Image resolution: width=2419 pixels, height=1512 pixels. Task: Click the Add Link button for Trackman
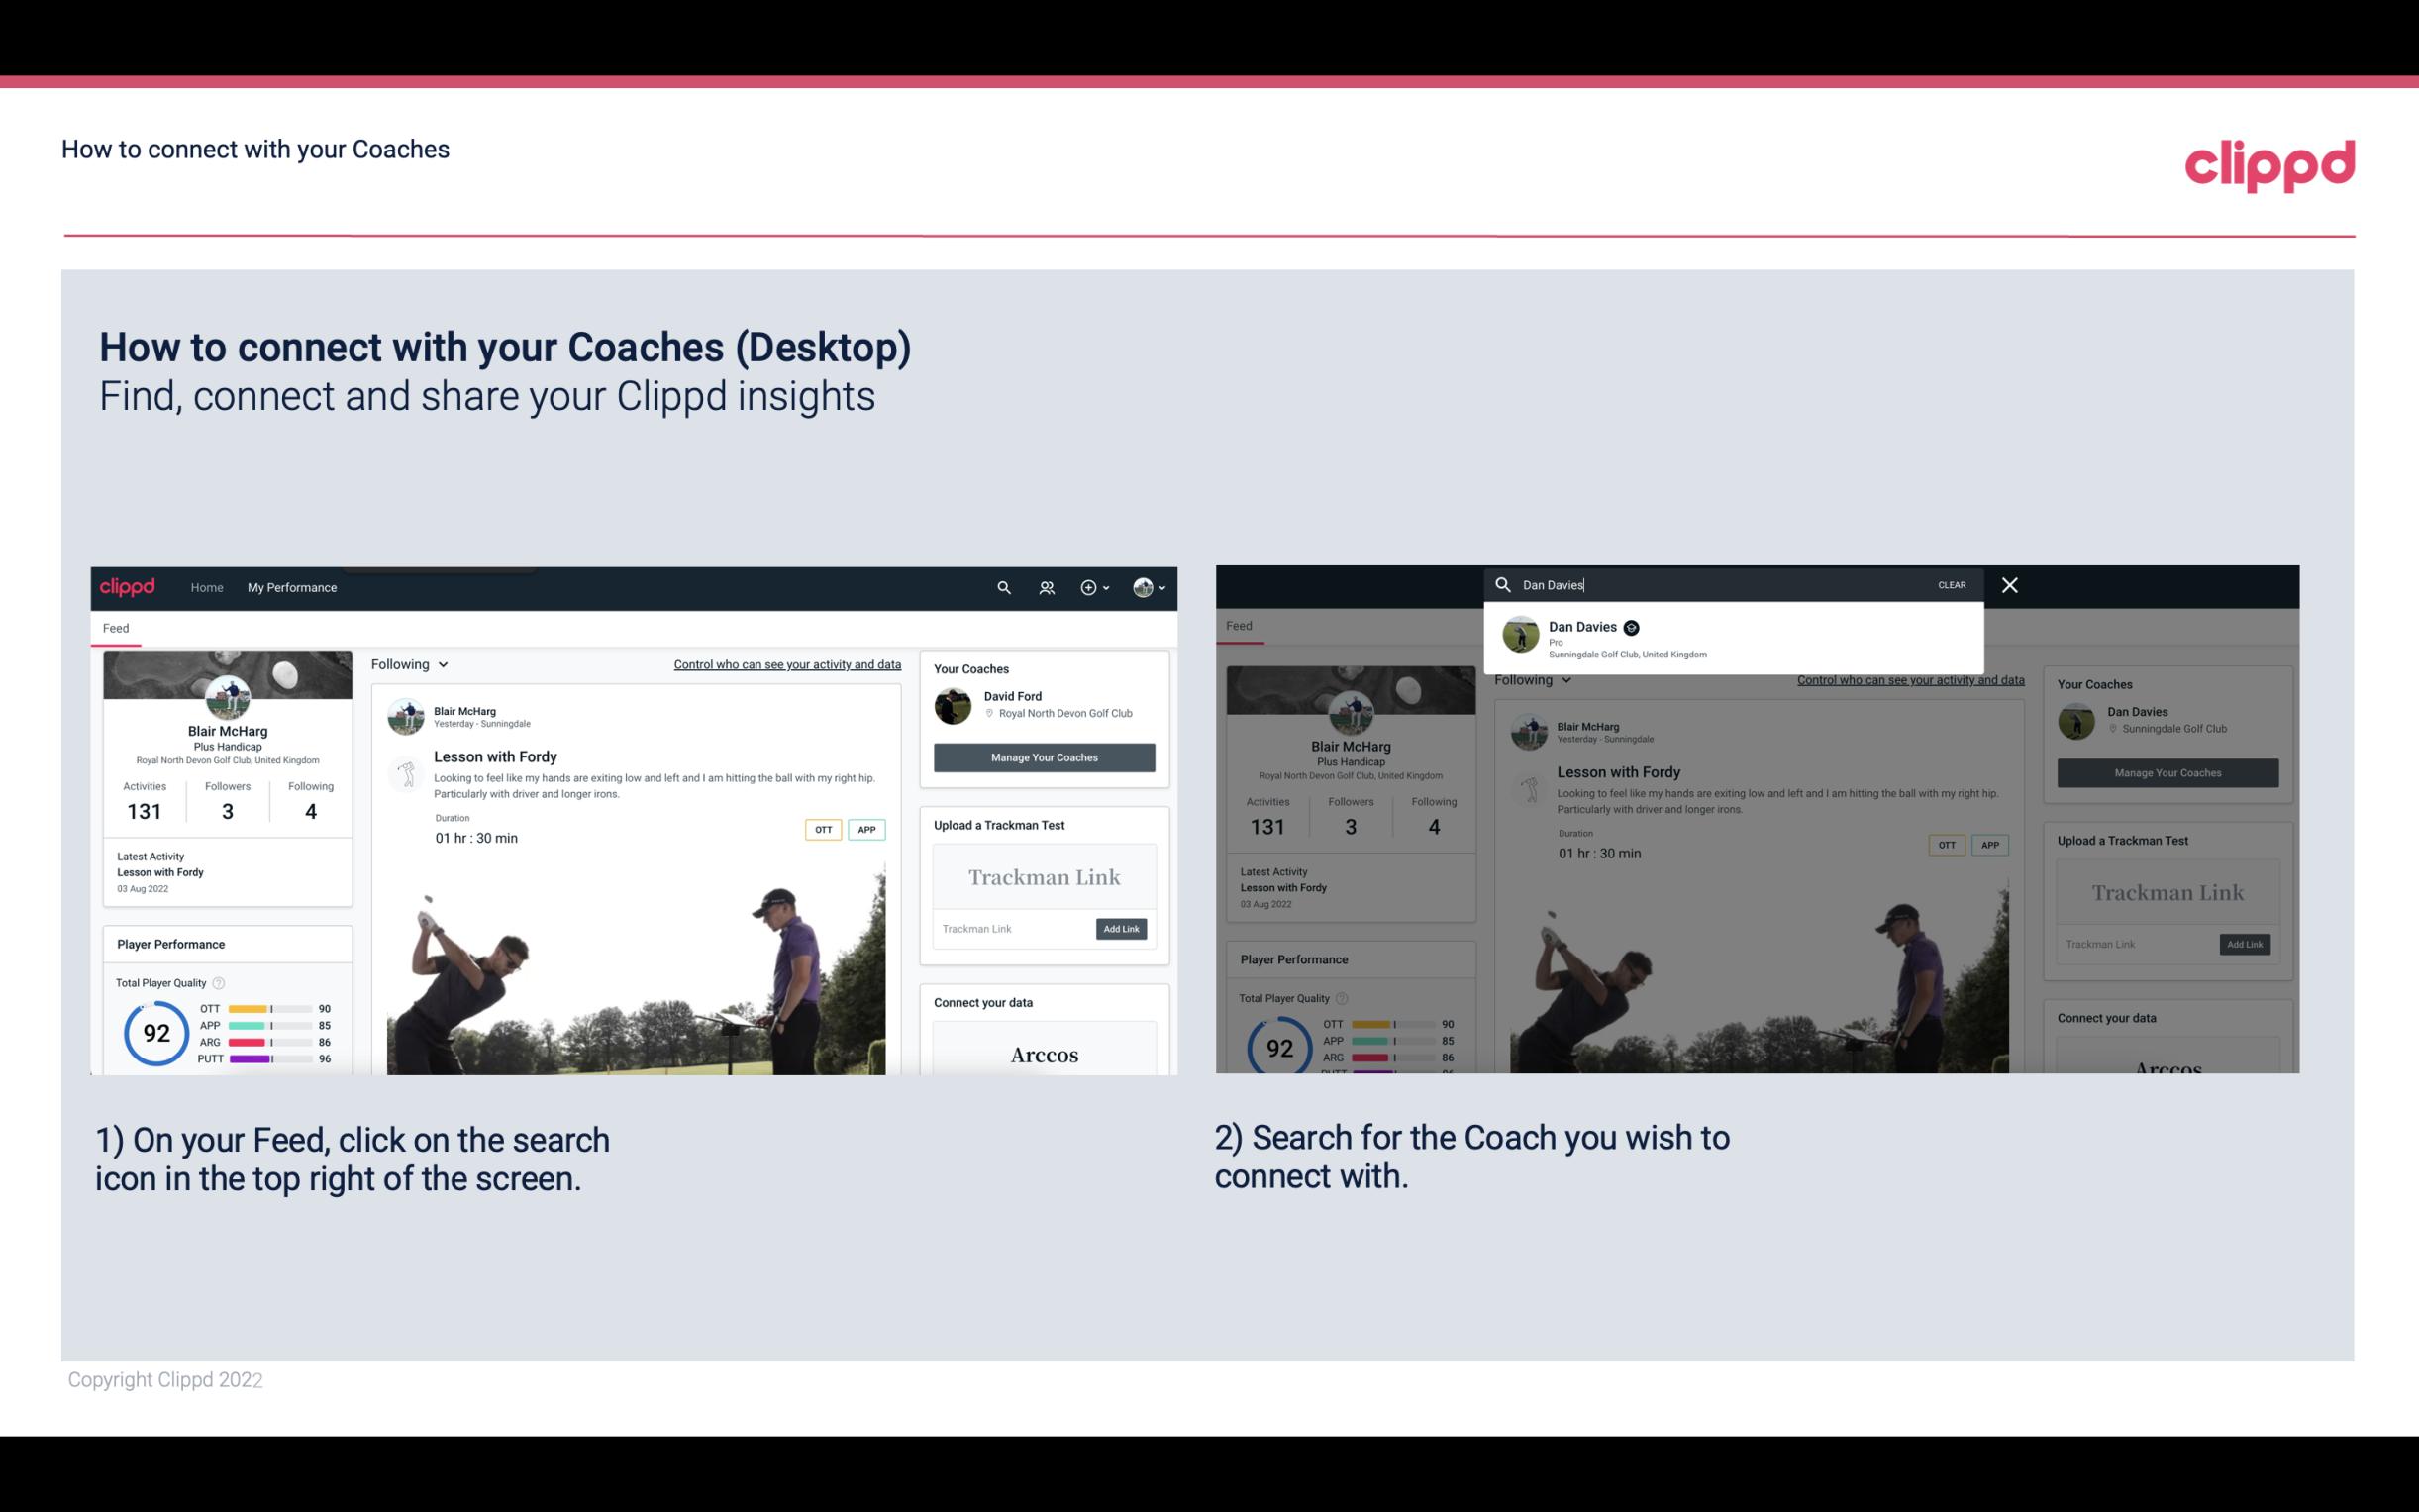click(x=1122, y=929)
